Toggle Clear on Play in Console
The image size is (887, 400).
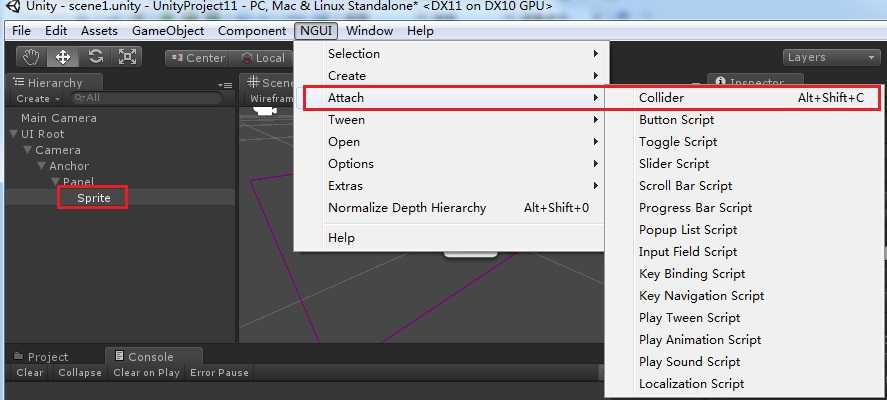146,373
